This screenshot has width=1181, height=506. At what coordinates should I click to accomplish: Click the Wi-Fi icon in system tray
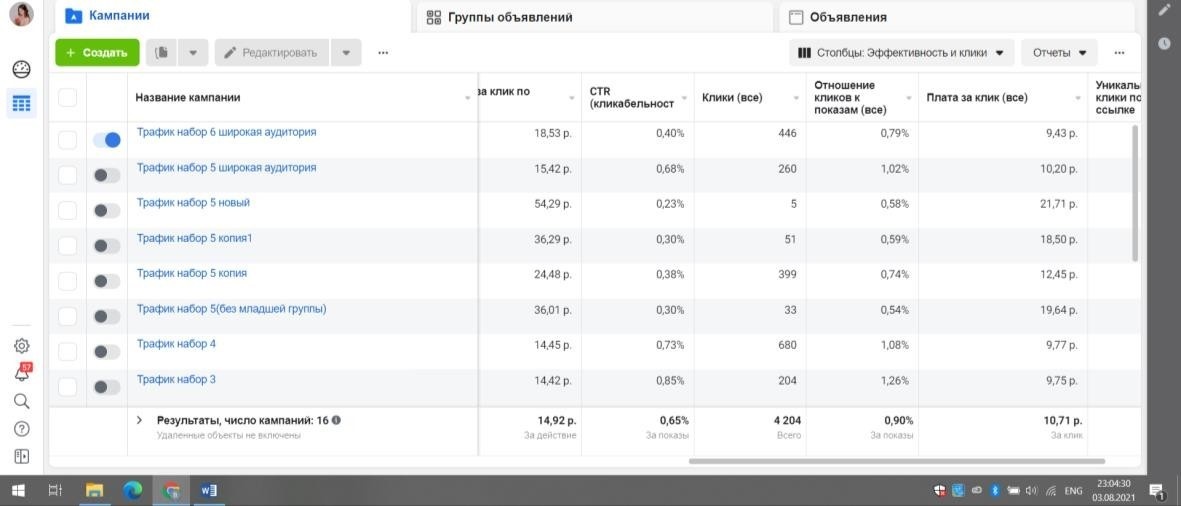click(x=1051, y=491)
